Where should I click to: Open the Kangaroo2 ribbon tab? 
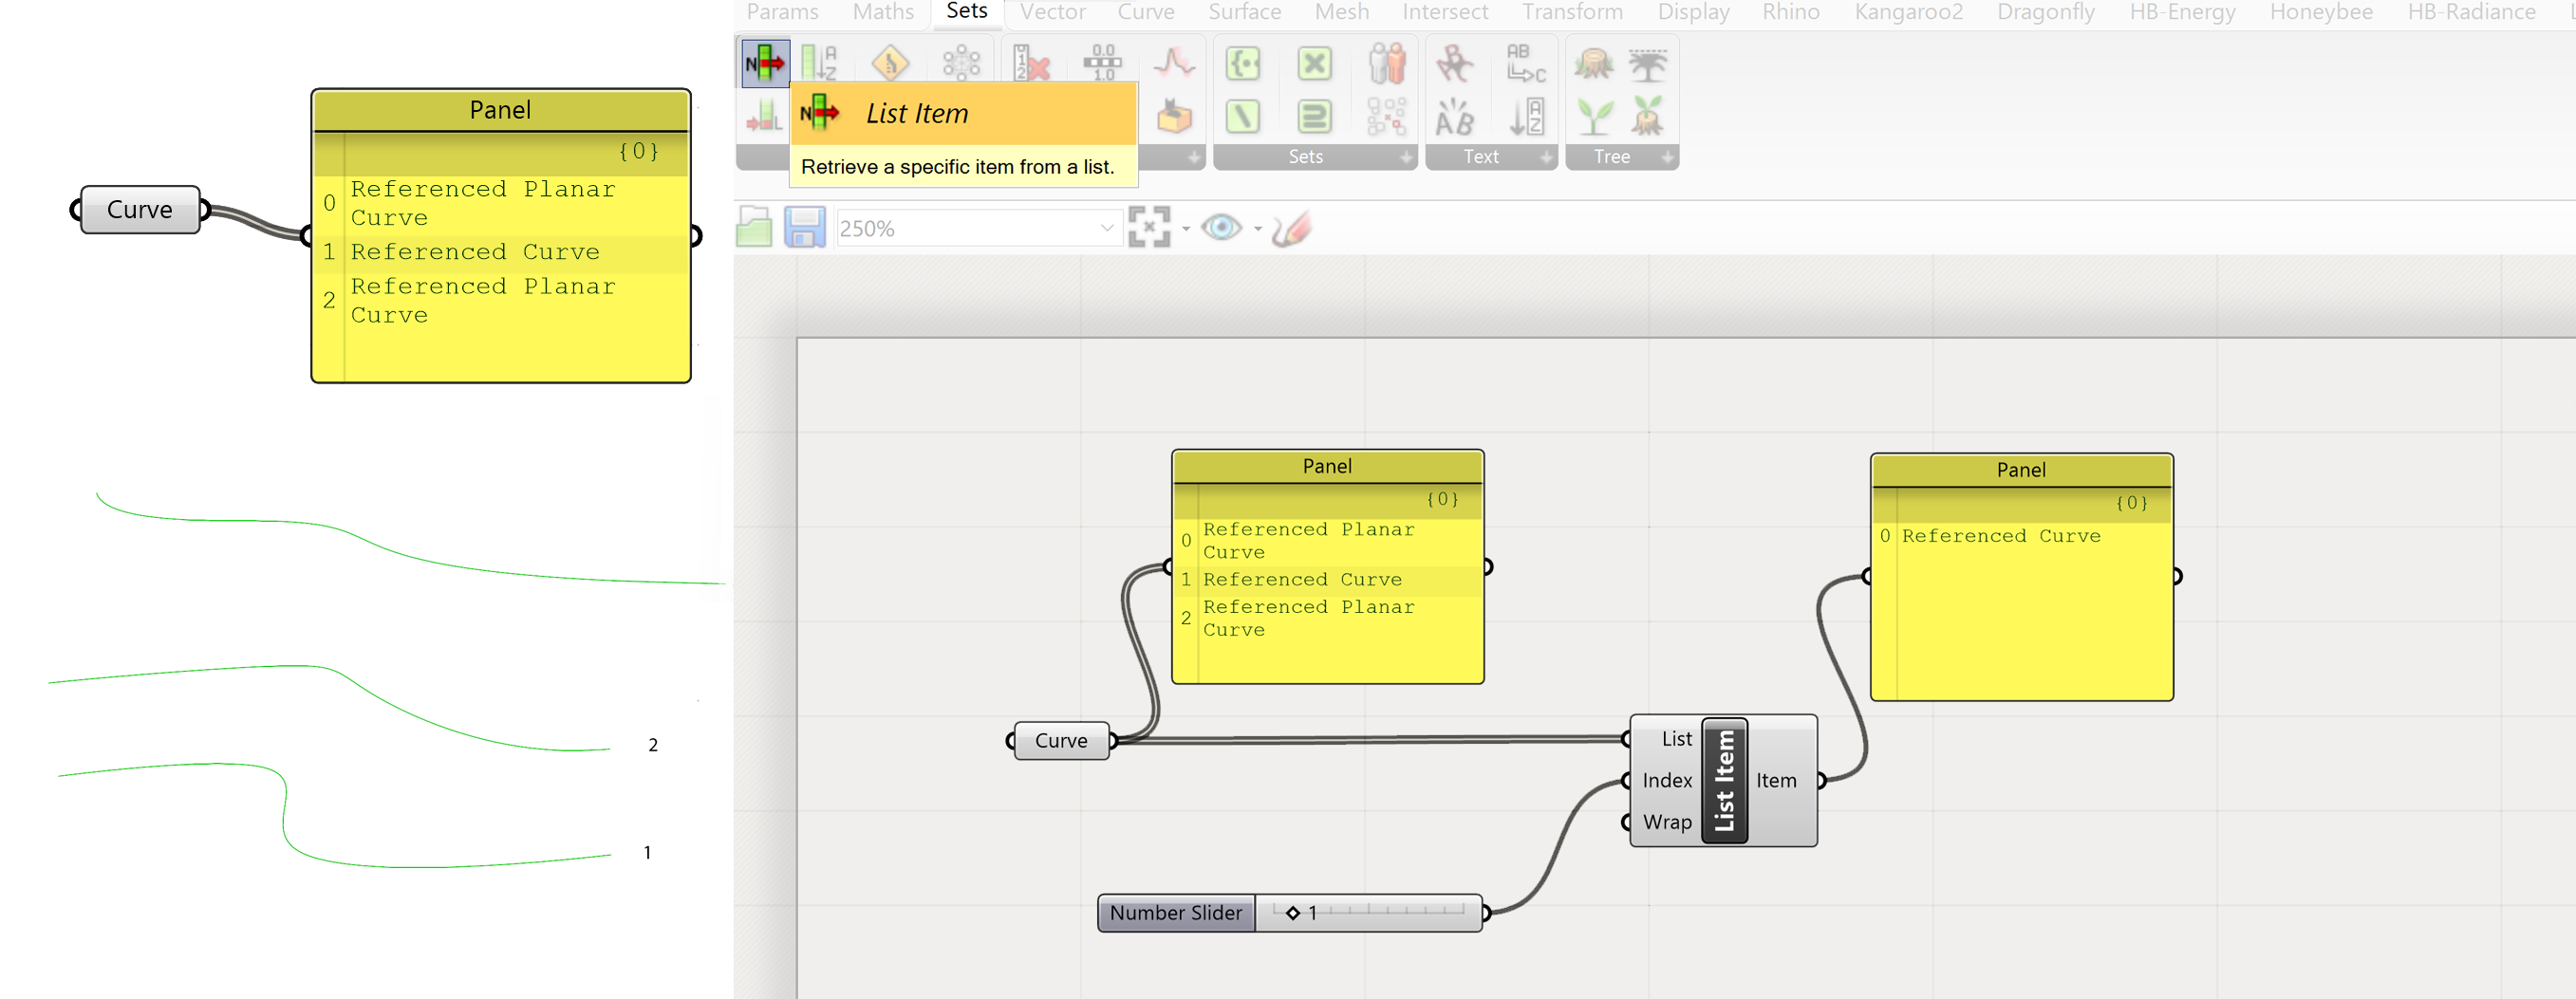coord(1907,12)
